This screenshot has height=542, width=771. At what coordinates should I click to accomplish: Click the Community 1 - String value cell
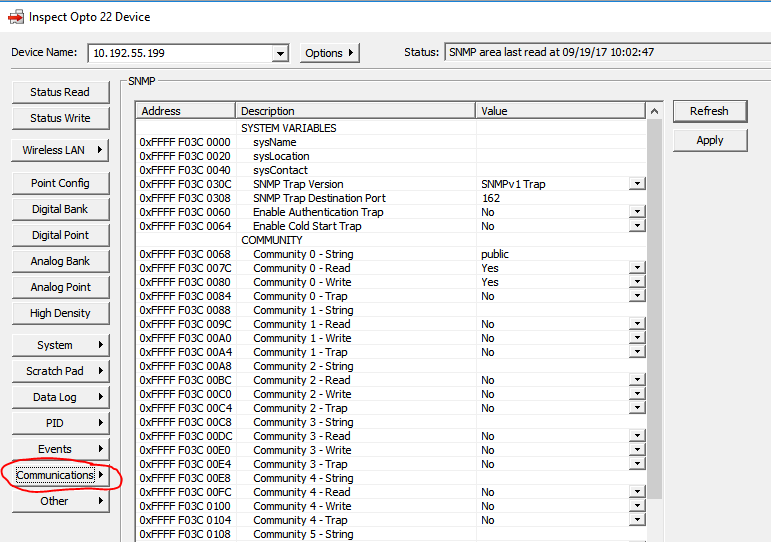tap(561, 310)
